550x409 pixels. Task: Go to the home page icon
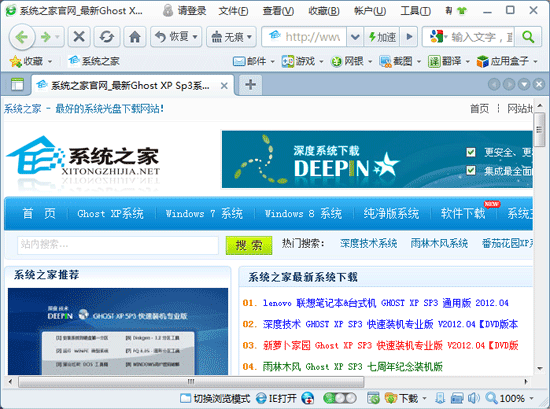135,37
